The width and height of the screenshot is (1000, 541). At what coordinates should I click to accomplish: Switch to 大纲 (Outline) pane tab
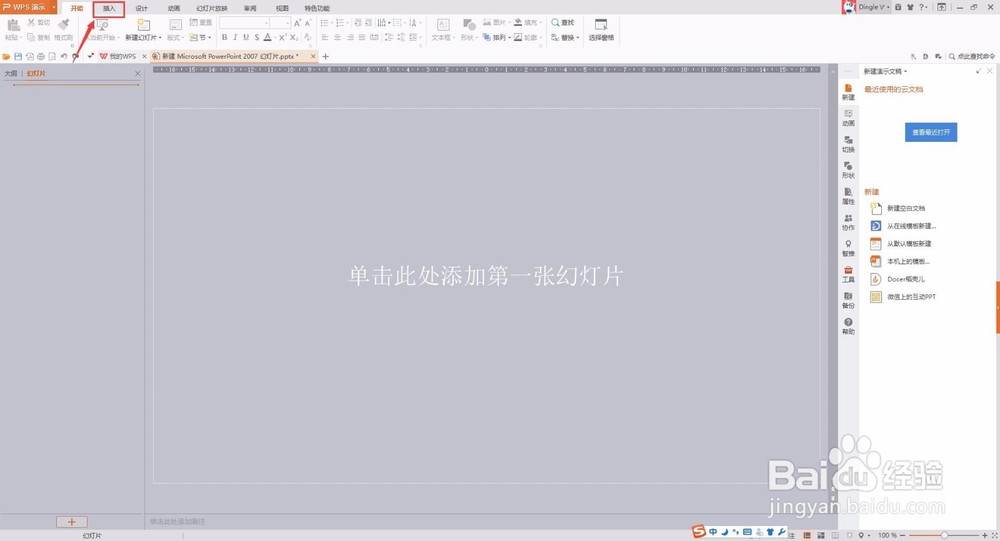coord(11,73)
